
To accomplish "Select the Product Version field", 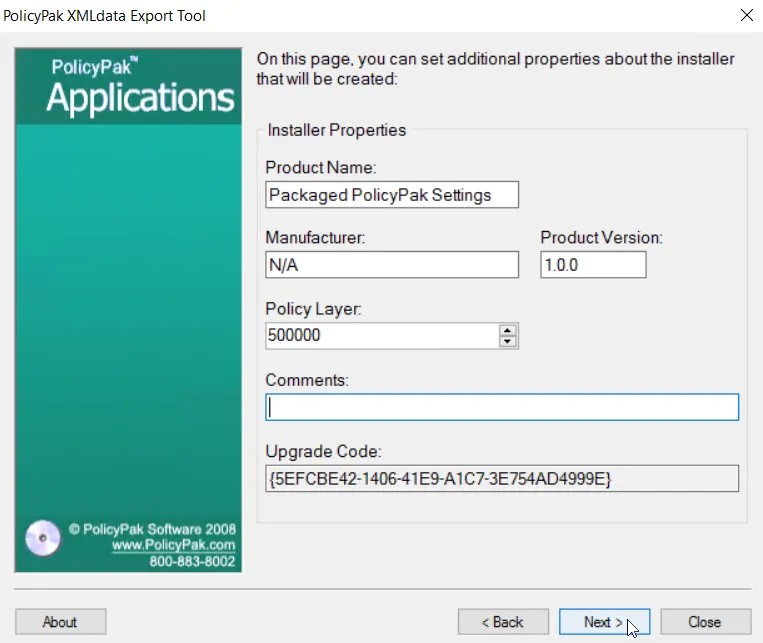I will coord(593,265).
